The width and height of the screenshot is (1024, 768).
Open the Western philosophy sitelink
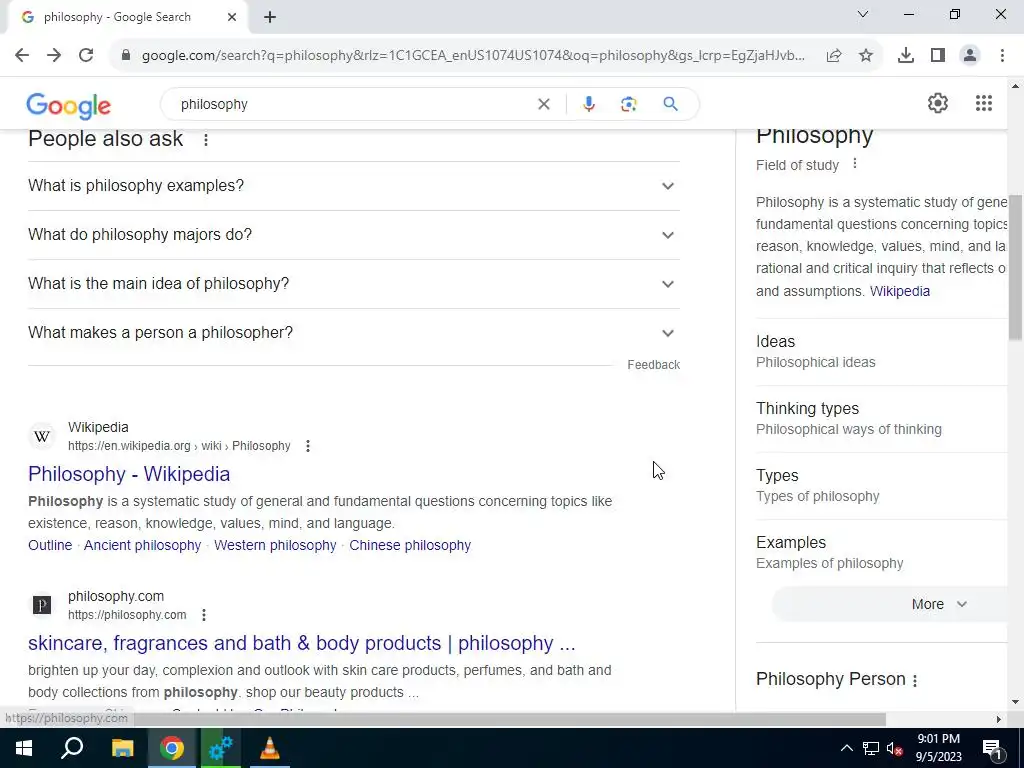point(275,545)
